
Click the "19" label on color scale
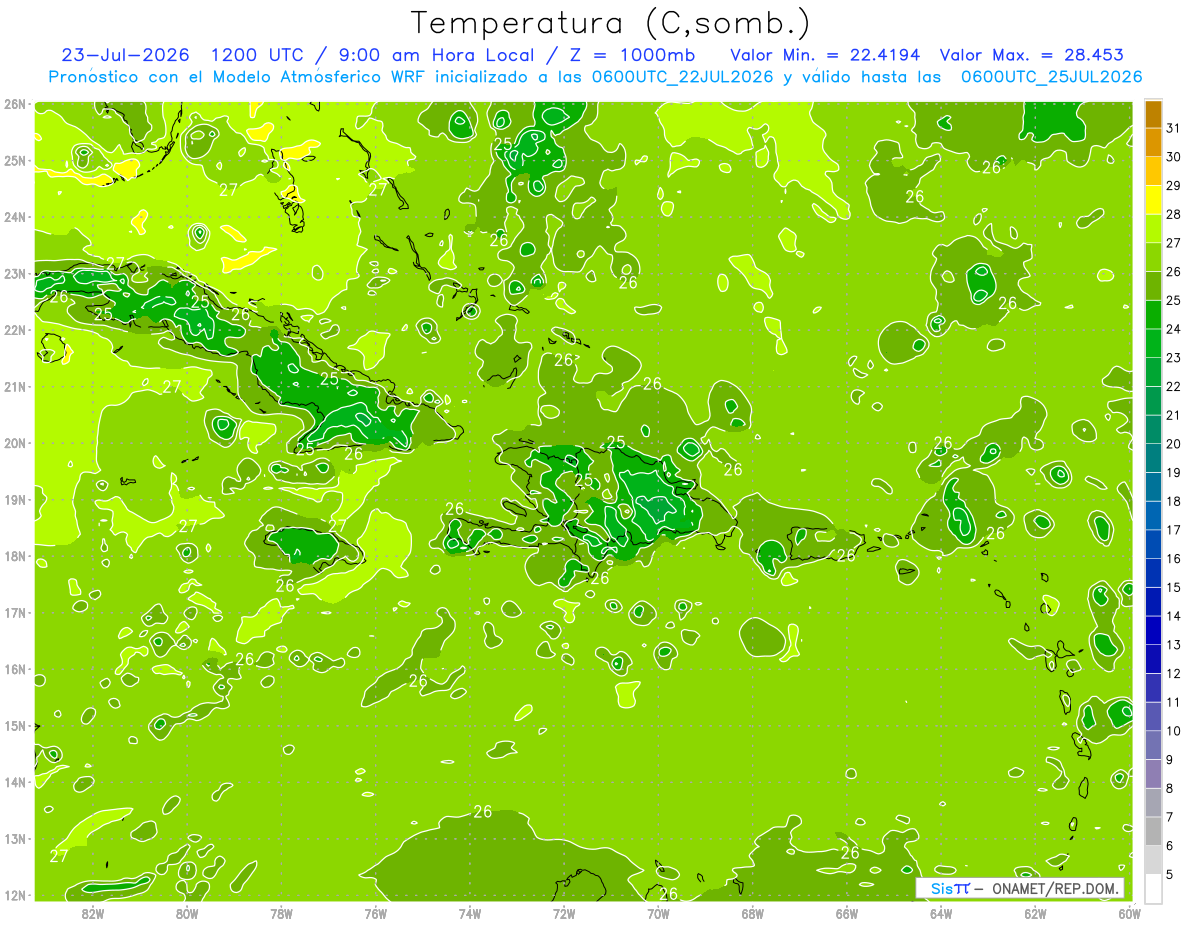tap(1174, 472)
